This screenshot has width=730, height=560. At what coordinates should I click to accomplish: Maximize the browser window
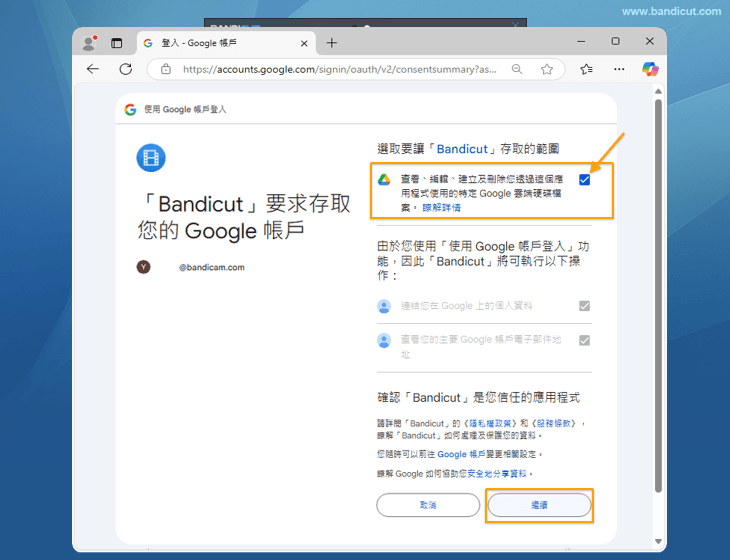[x=615, y=41]
